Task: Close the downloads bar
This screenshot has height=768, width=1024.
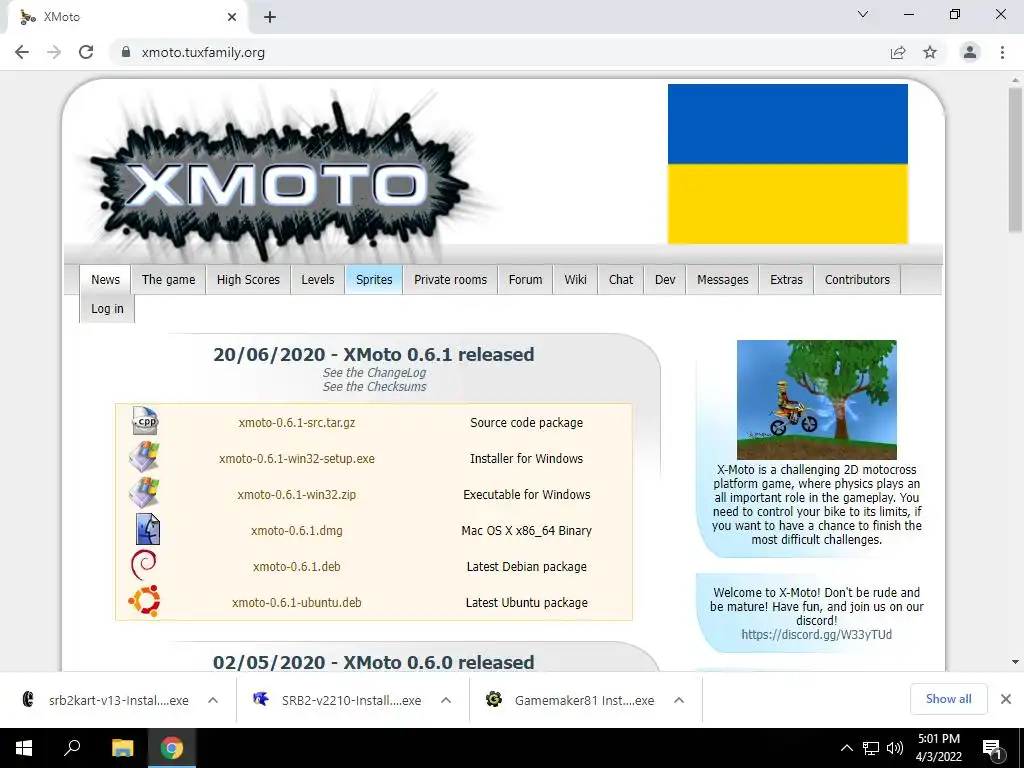Action: coord(1006,699)
